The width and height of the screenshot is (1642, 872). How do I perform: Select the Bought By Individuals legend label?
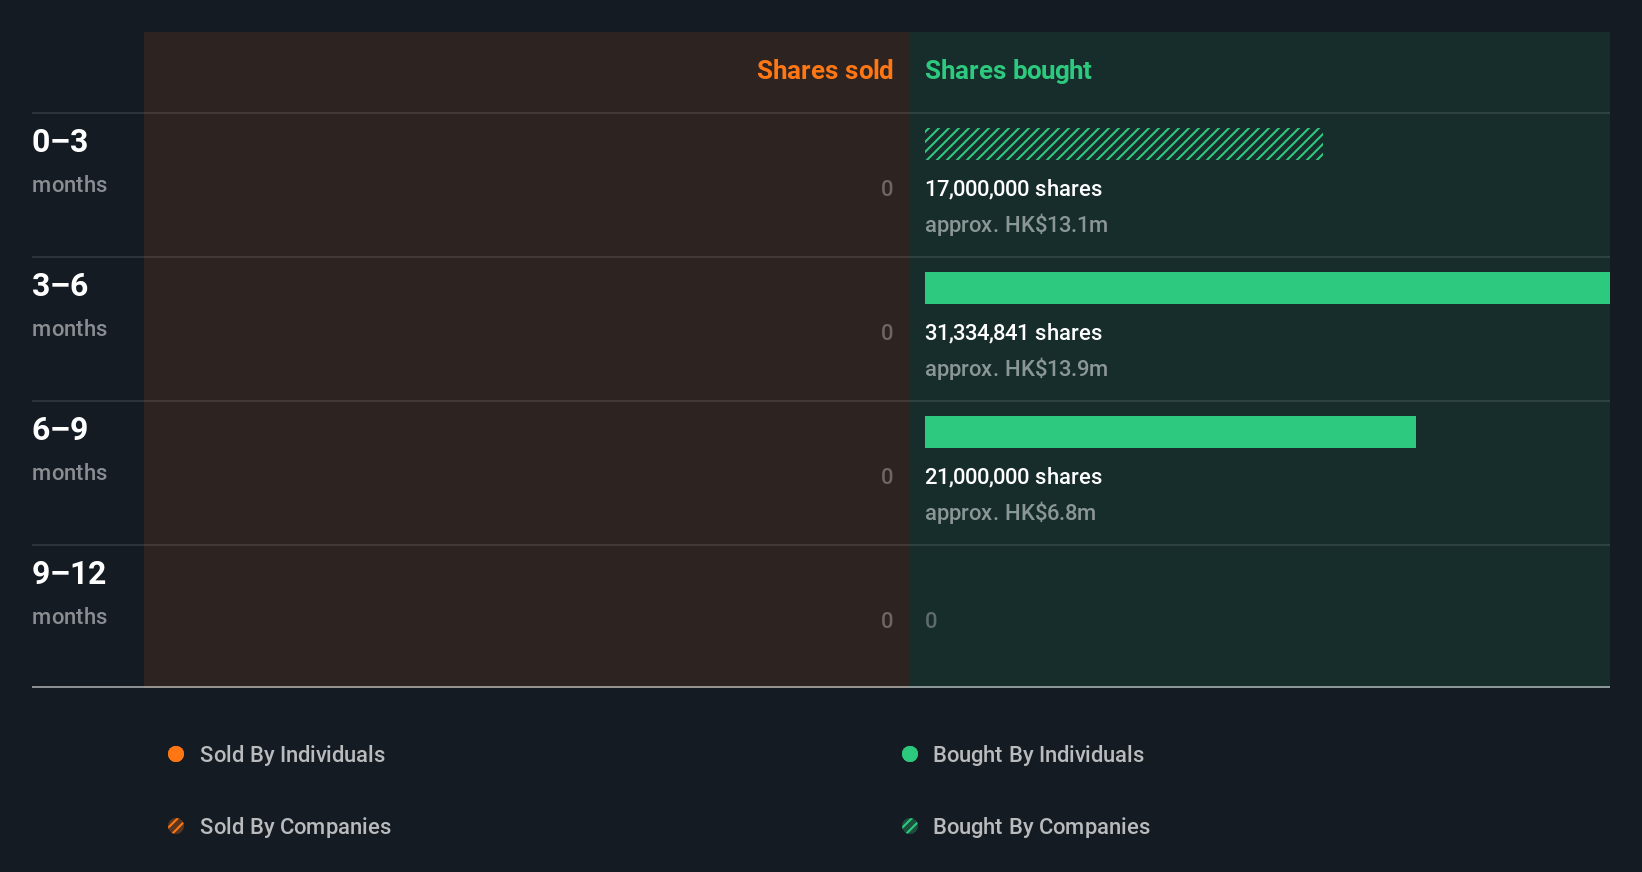pos(1038,754)
